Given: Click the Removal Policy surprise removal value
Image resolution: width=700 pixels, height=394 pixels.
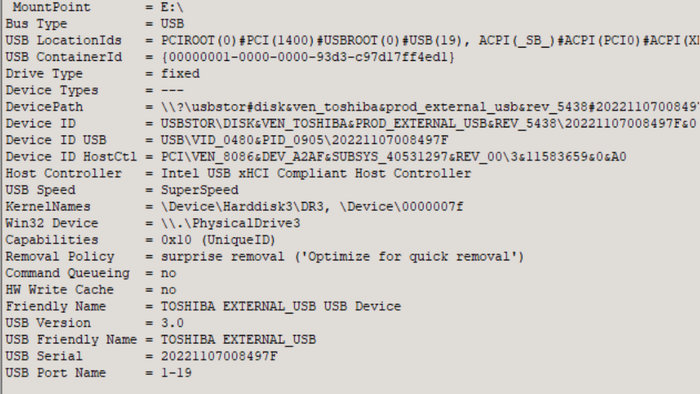Looking at the screenshot, I should (x=342, y=257).
